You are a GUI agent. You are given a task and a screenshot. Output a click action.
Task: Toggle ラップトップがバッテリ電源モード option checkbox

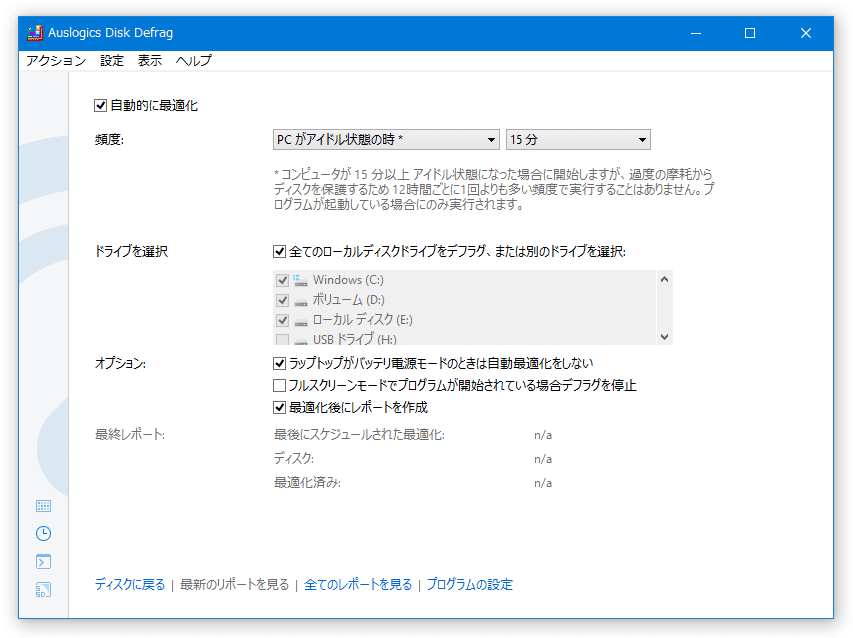point(279,363)
